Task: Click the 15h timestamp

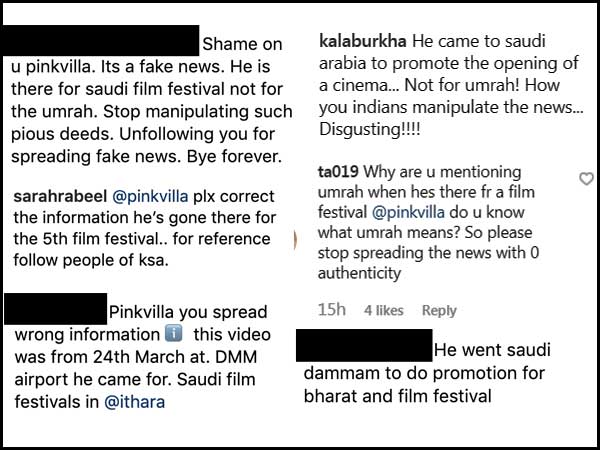Action: pyautogui.click(x=332, y=310)
